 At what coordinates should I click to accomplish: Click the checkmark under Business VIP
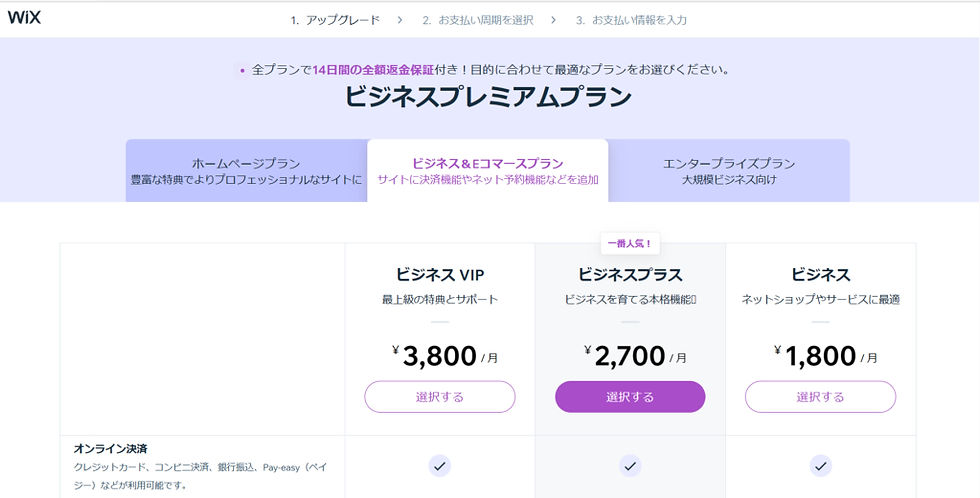point(440,465)
